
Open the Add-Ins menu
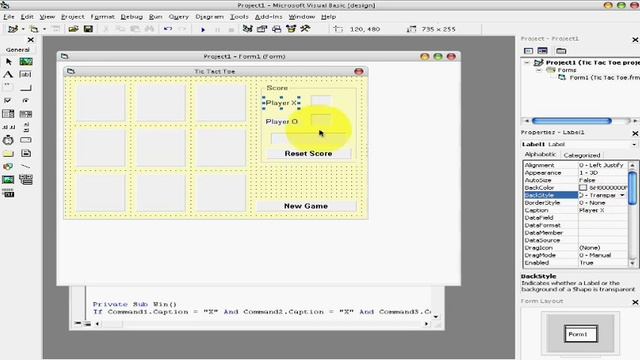(x=269, y=17)
